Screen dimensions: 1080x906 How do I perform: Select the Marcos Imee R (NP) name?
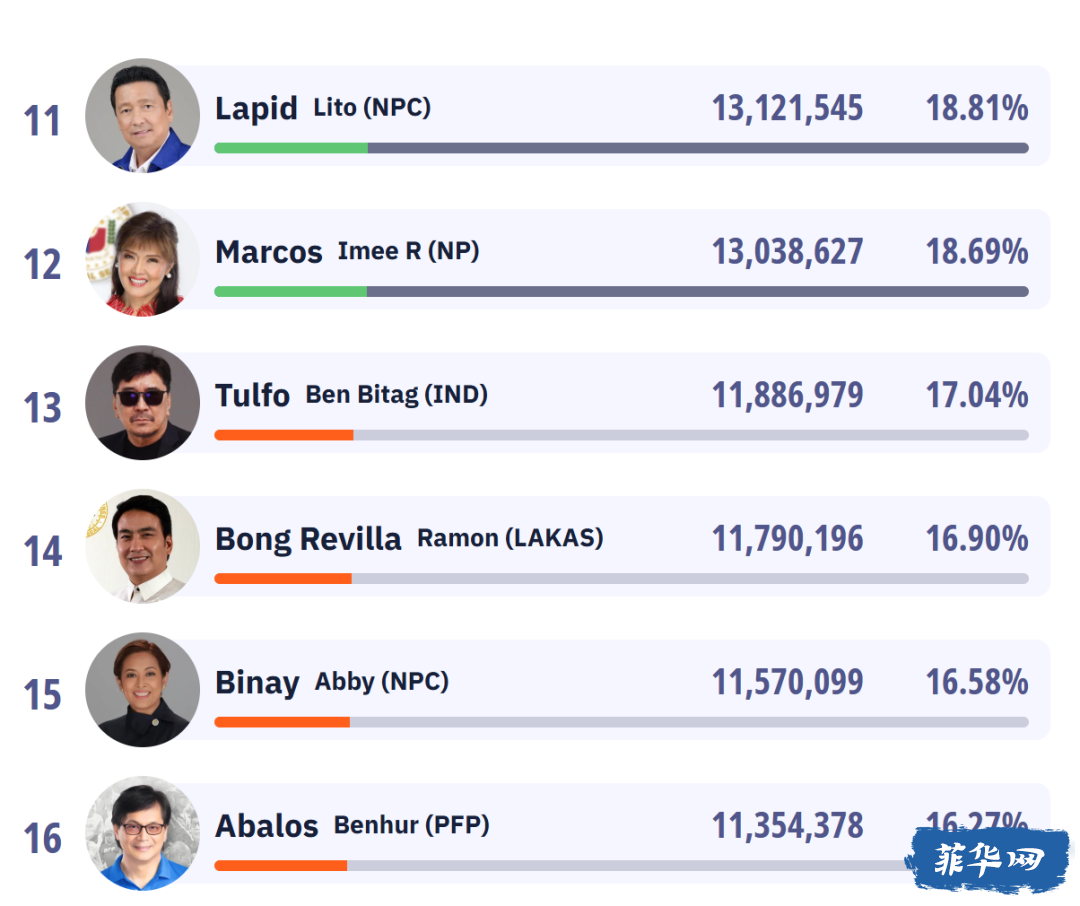coord(347,251)
